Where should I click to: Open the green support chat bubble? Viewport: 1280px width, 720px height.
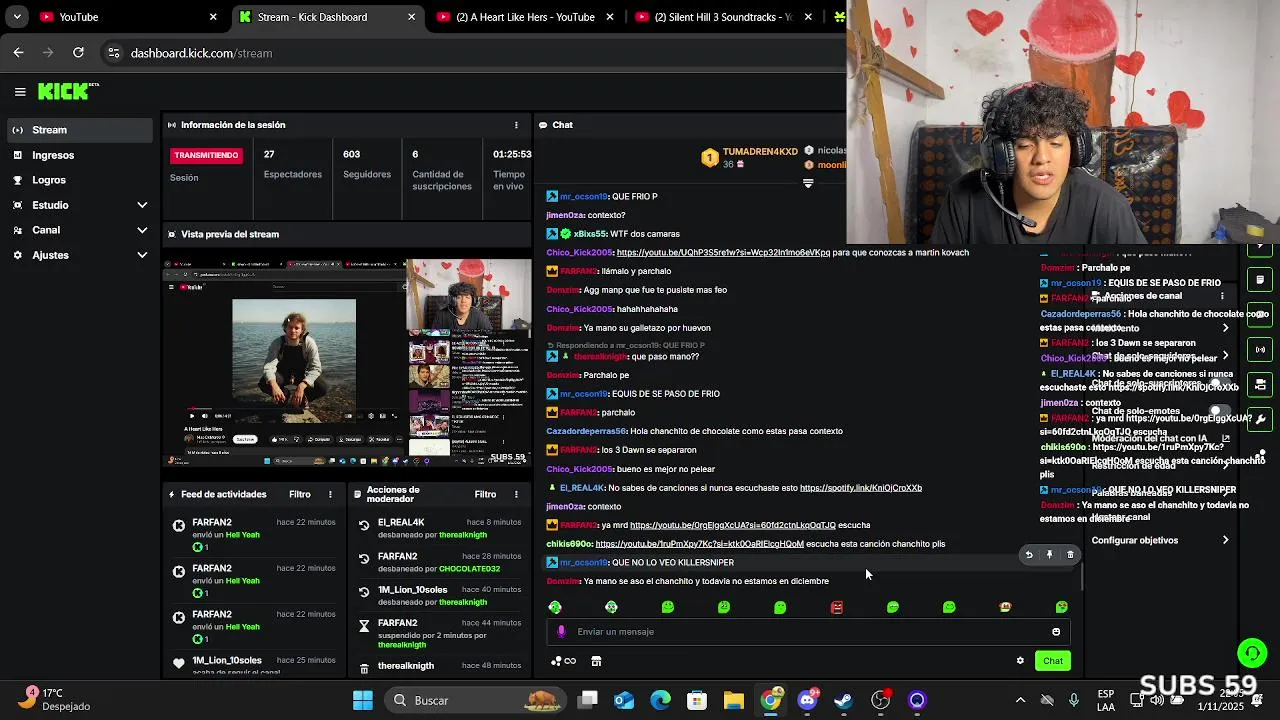pyautogui.click(x=1252, y=653)
